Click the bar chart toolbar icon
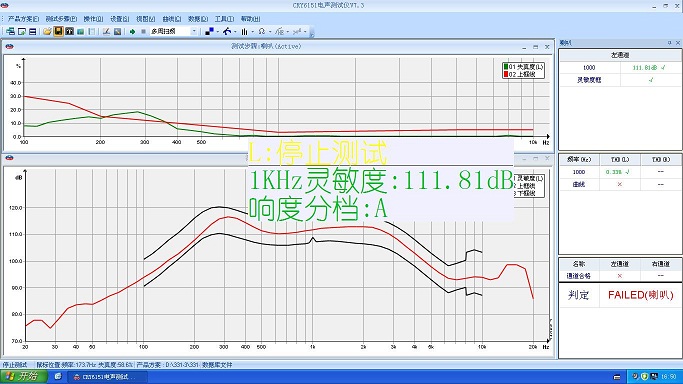 pyautogui.click(x=244, y=31)
